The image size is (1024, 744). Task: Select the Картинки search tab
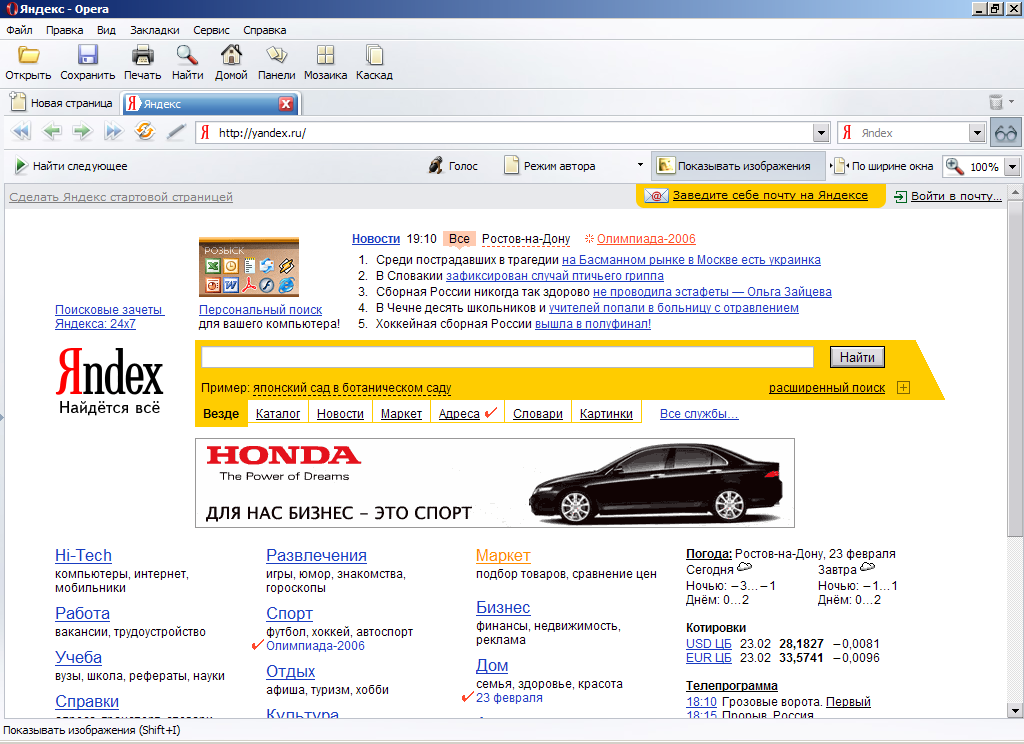[x=606, y=413]
